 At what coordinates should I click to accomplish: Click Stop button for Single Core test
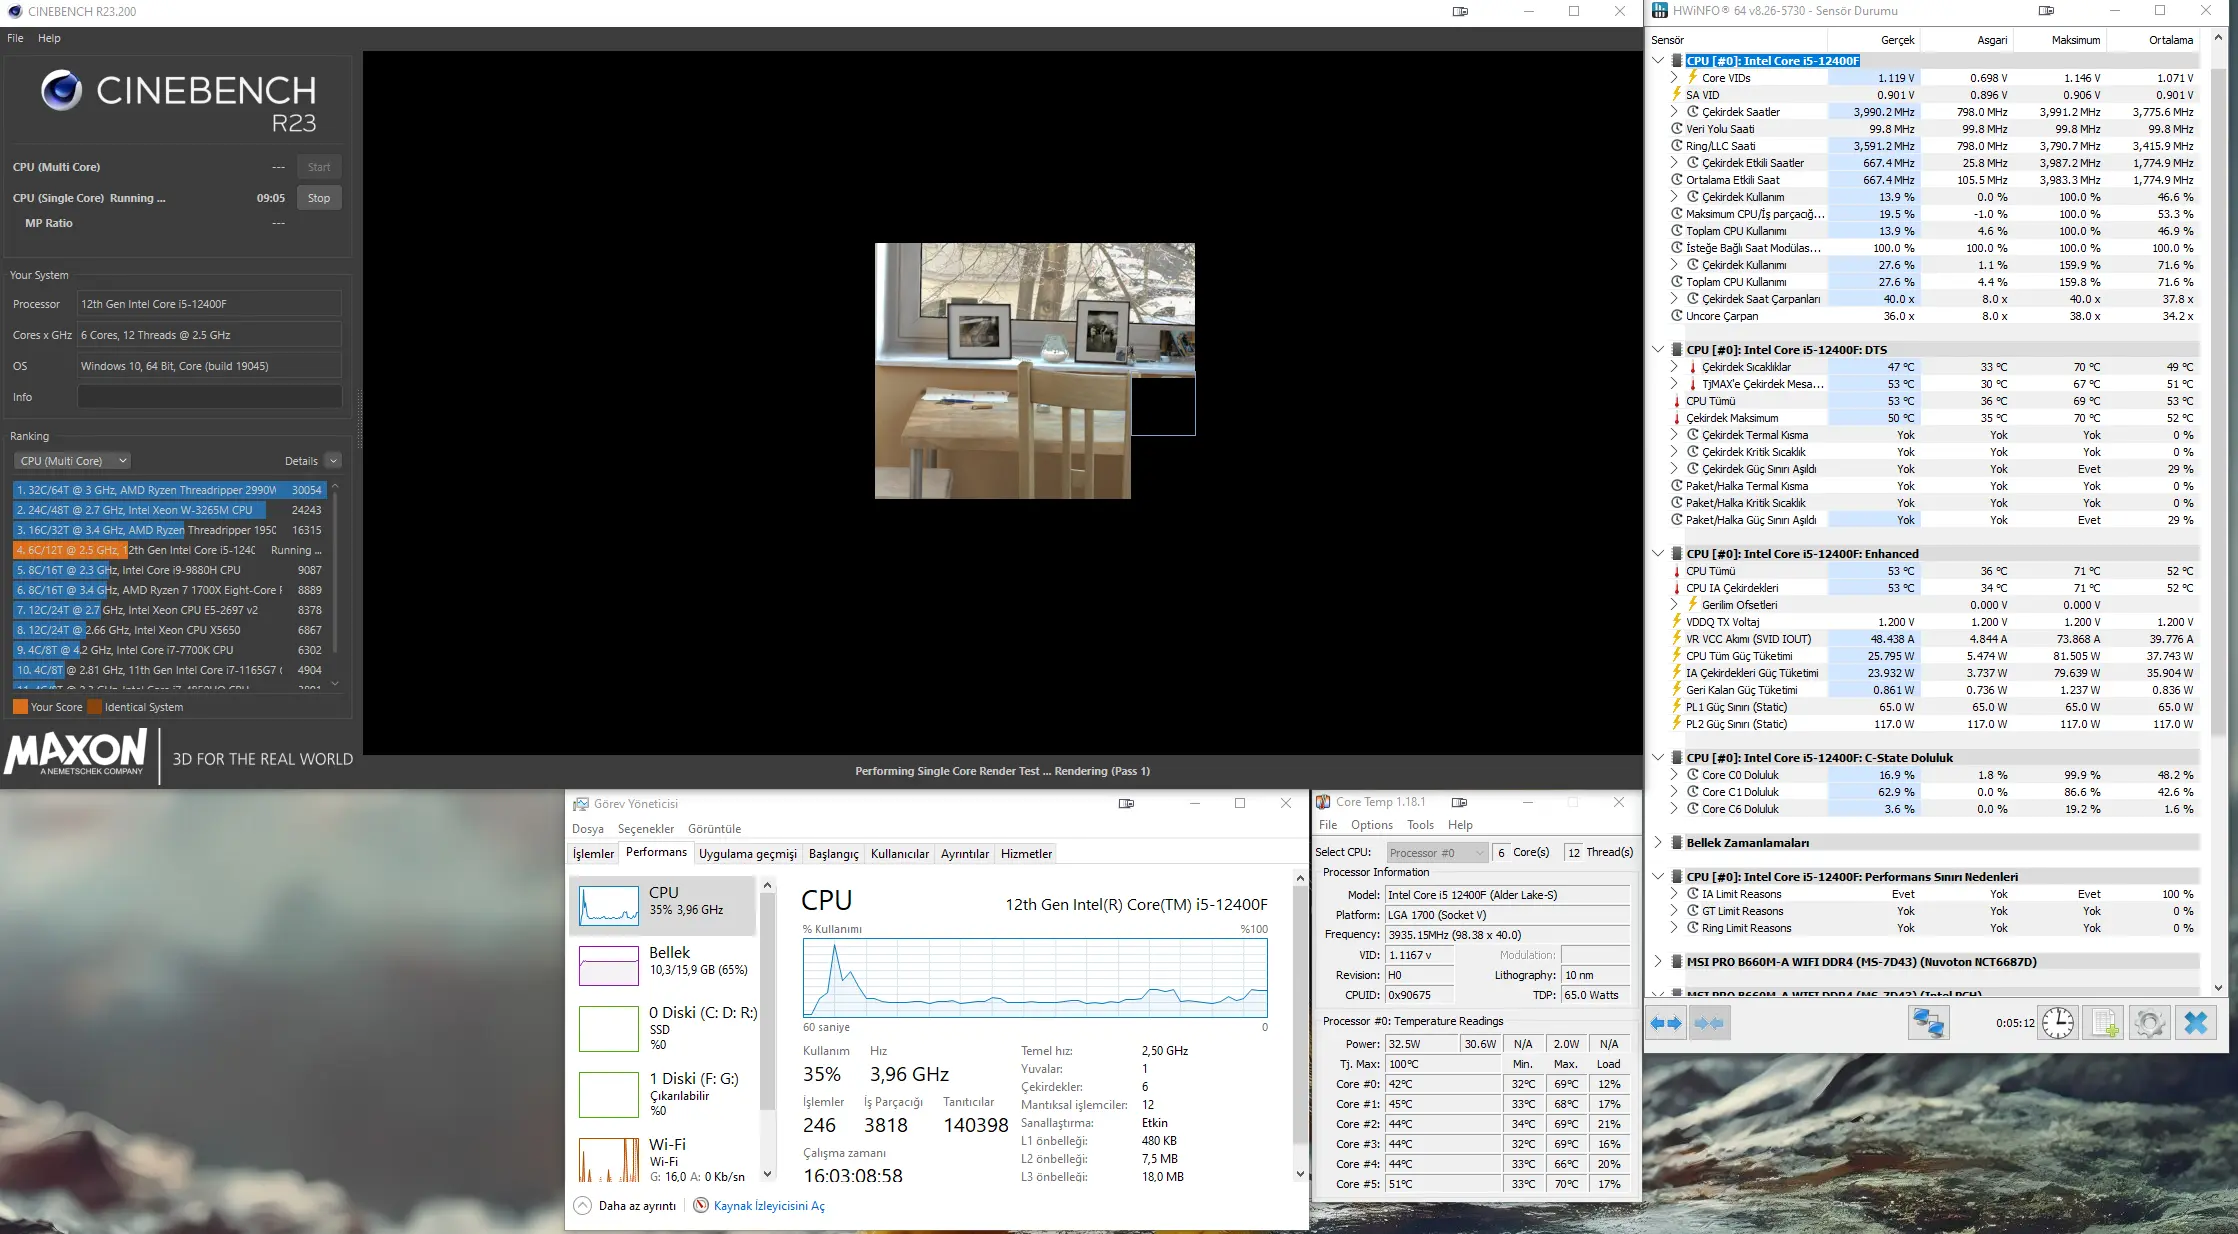coord(319,198)
